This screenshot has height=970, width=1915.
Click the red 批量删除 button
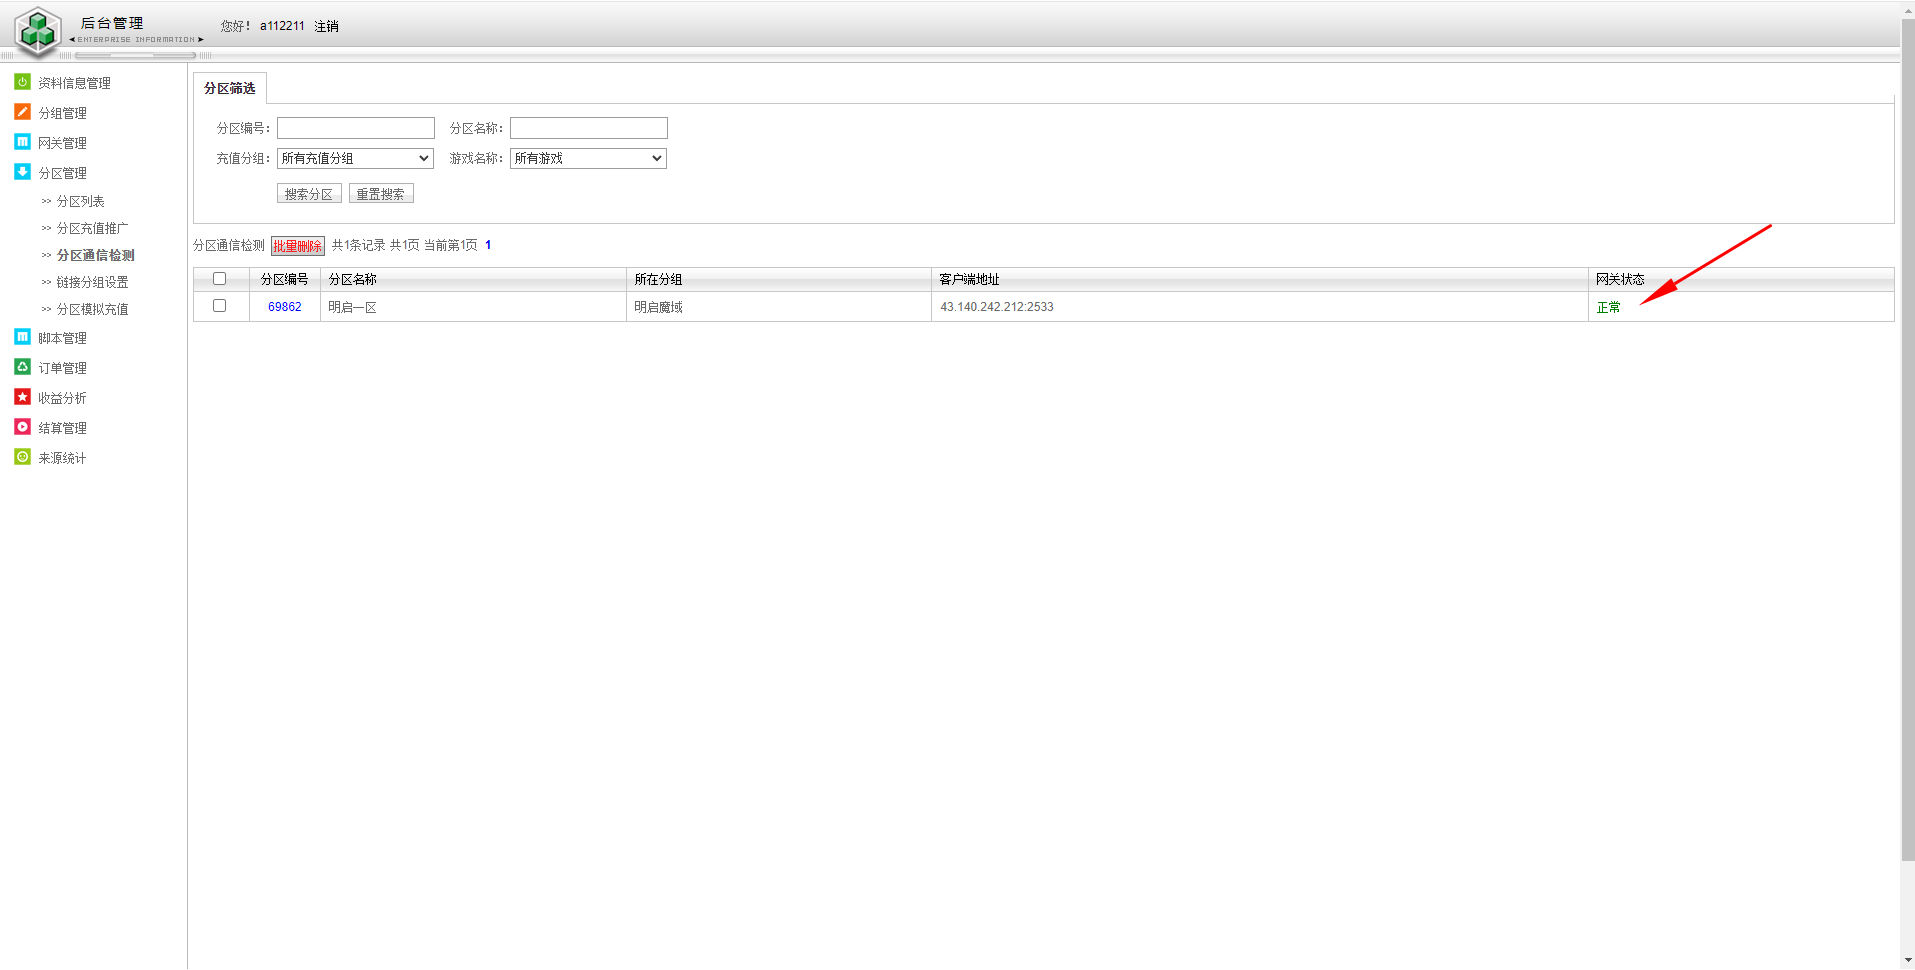pos(298,246)
